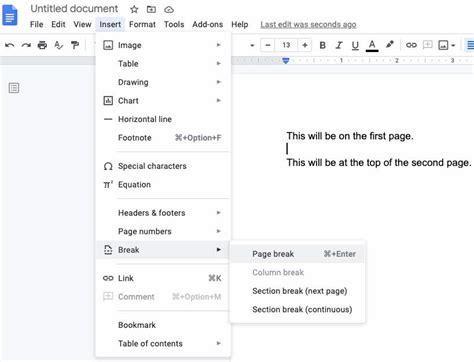Click the Last edit was seconds ago link
Image resolution: width=474 pixels, height=362 pixels.
pos(308,25)
